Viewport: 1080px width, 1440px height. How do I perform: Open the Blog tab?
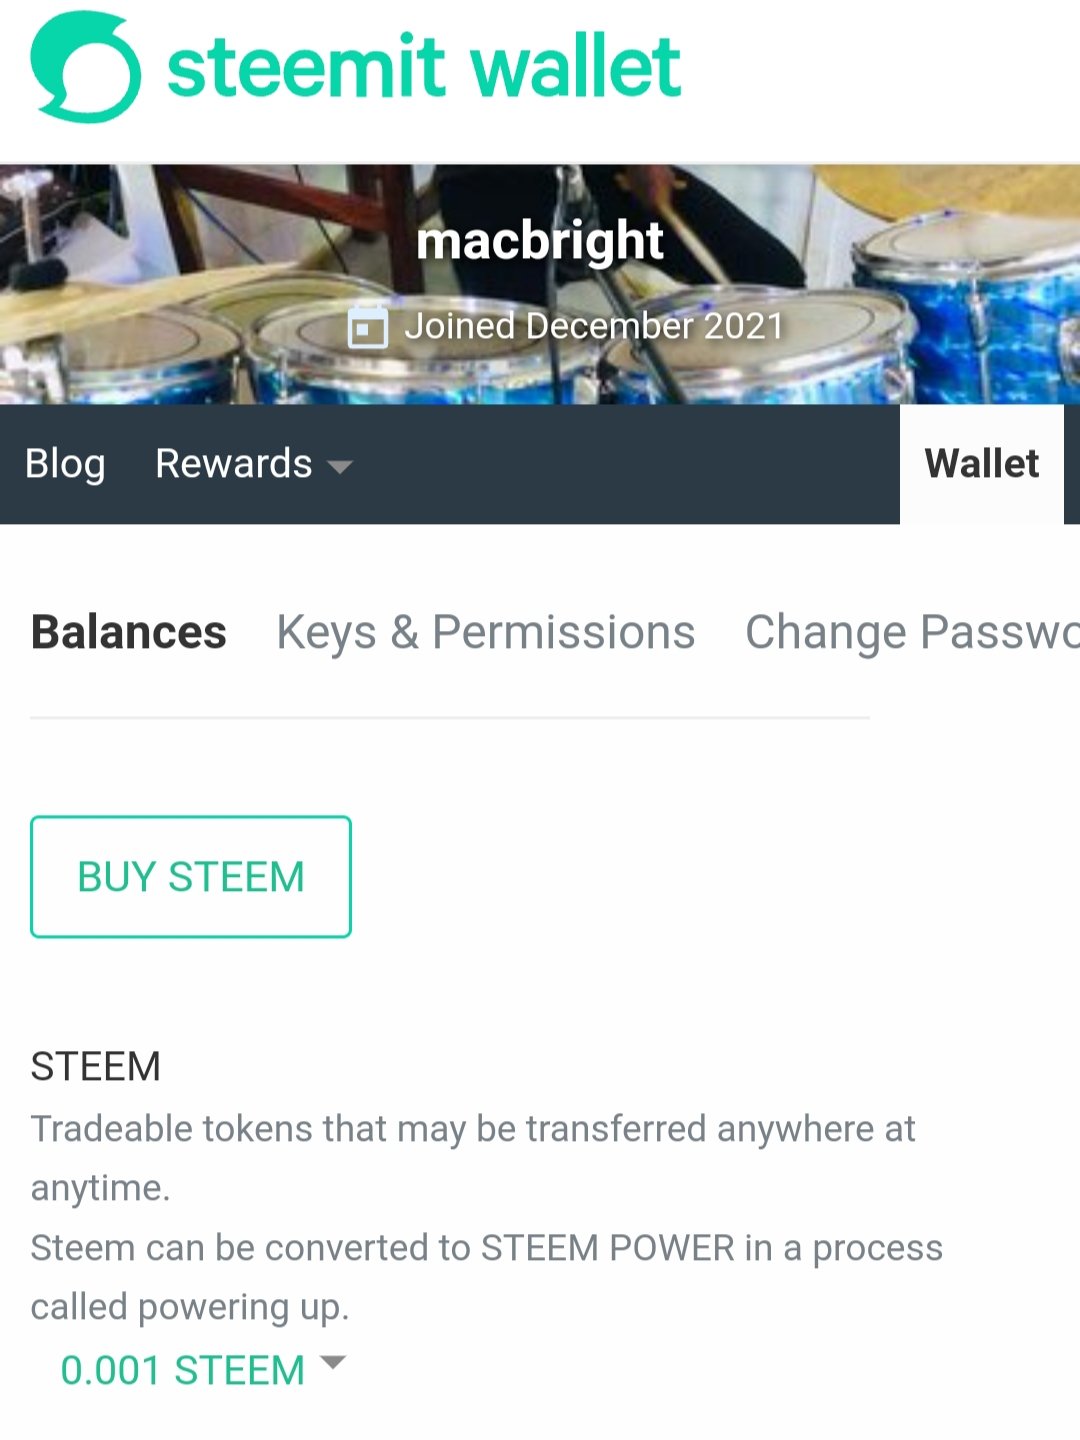pyautogui.click(x=65, y=464)
